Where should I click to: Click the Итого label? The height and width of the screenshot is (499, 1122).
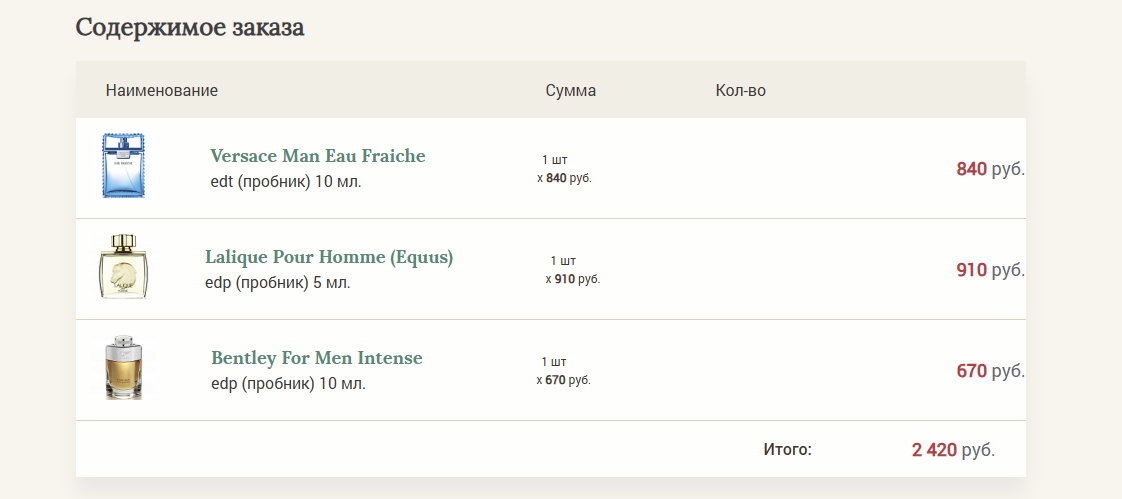point(787,450)
